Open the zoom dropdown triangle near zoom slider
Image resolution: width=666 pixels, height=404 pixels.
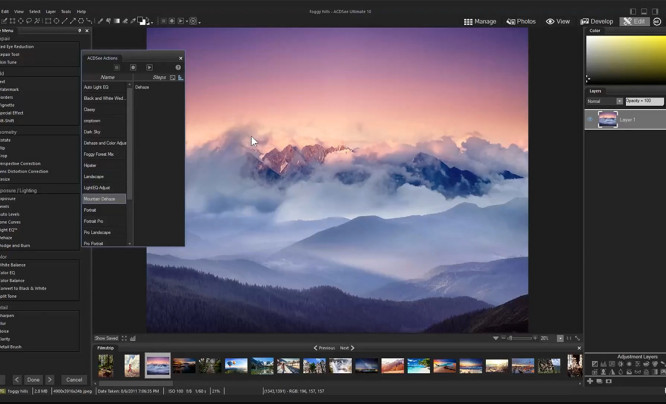[x=495, y=339]
